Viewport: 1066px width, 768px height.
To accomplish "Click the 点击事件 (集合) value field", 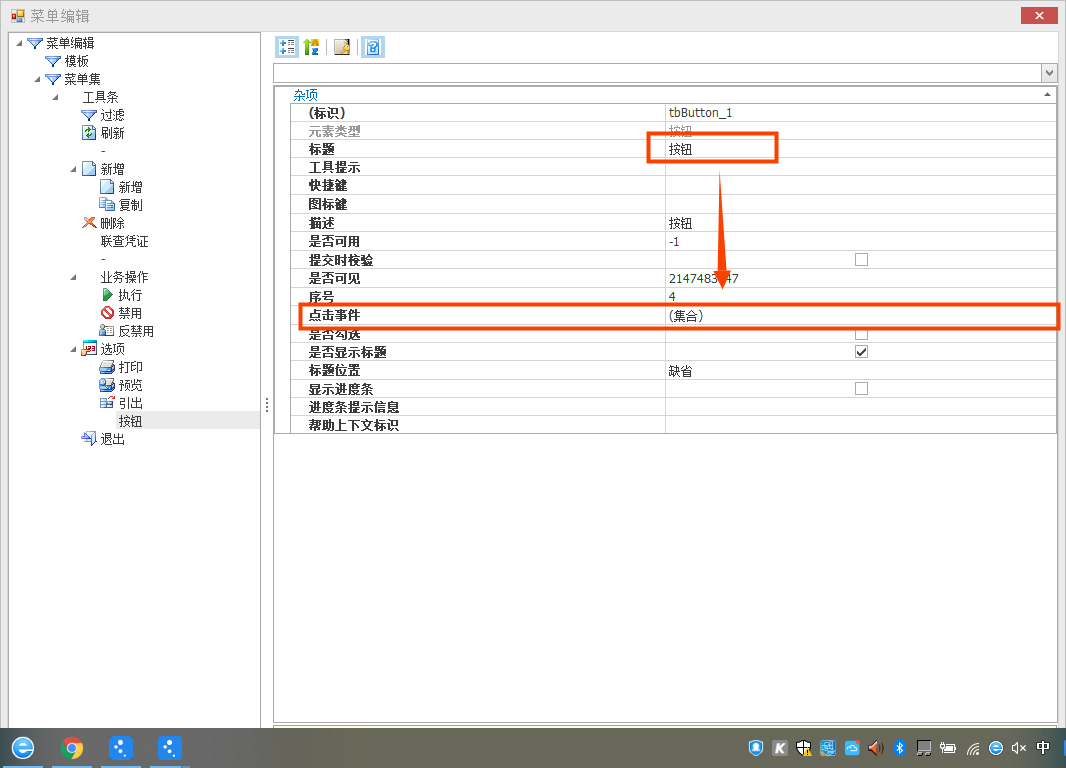I will pyautogui.click(x=860, y=316).
